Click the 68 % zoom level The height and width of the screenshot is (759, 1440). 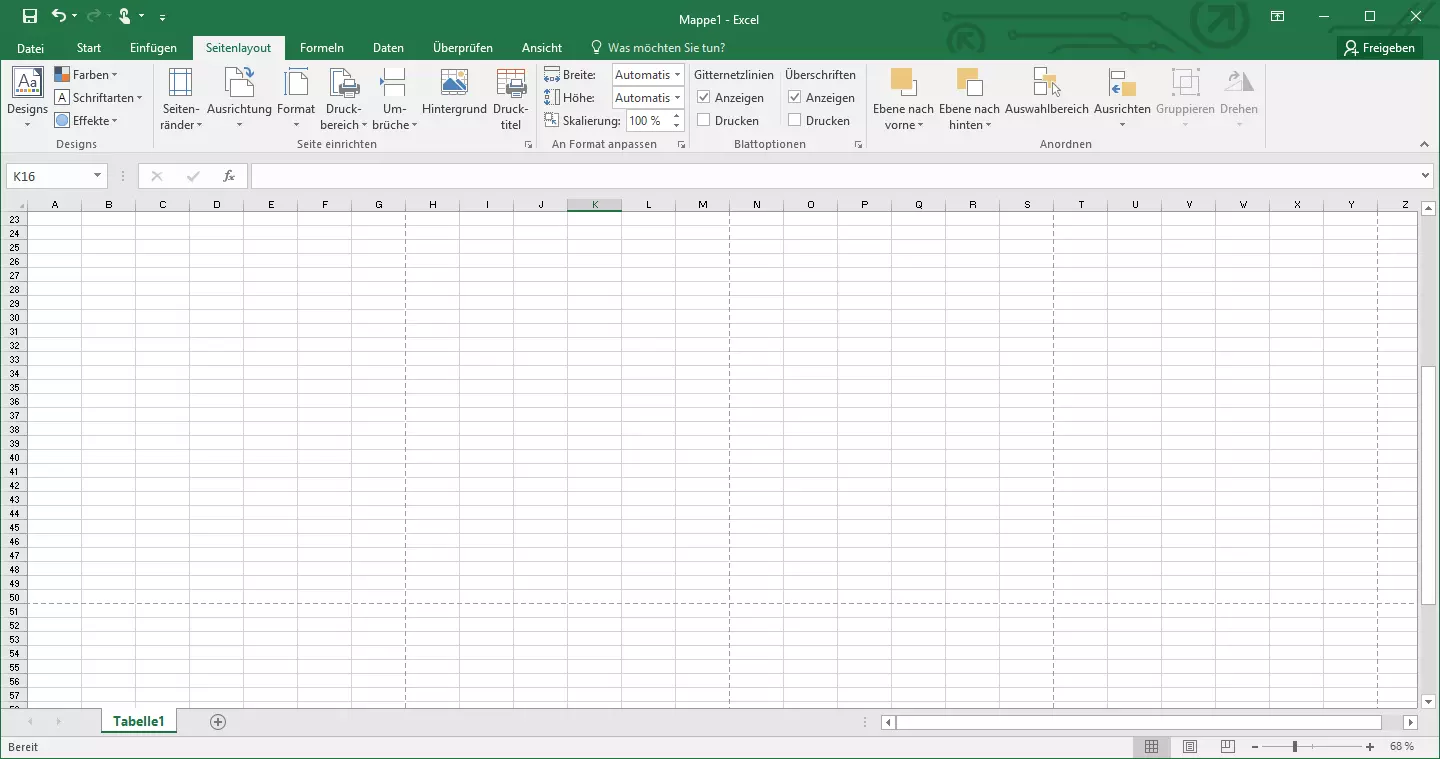(x=1402, y=747)
